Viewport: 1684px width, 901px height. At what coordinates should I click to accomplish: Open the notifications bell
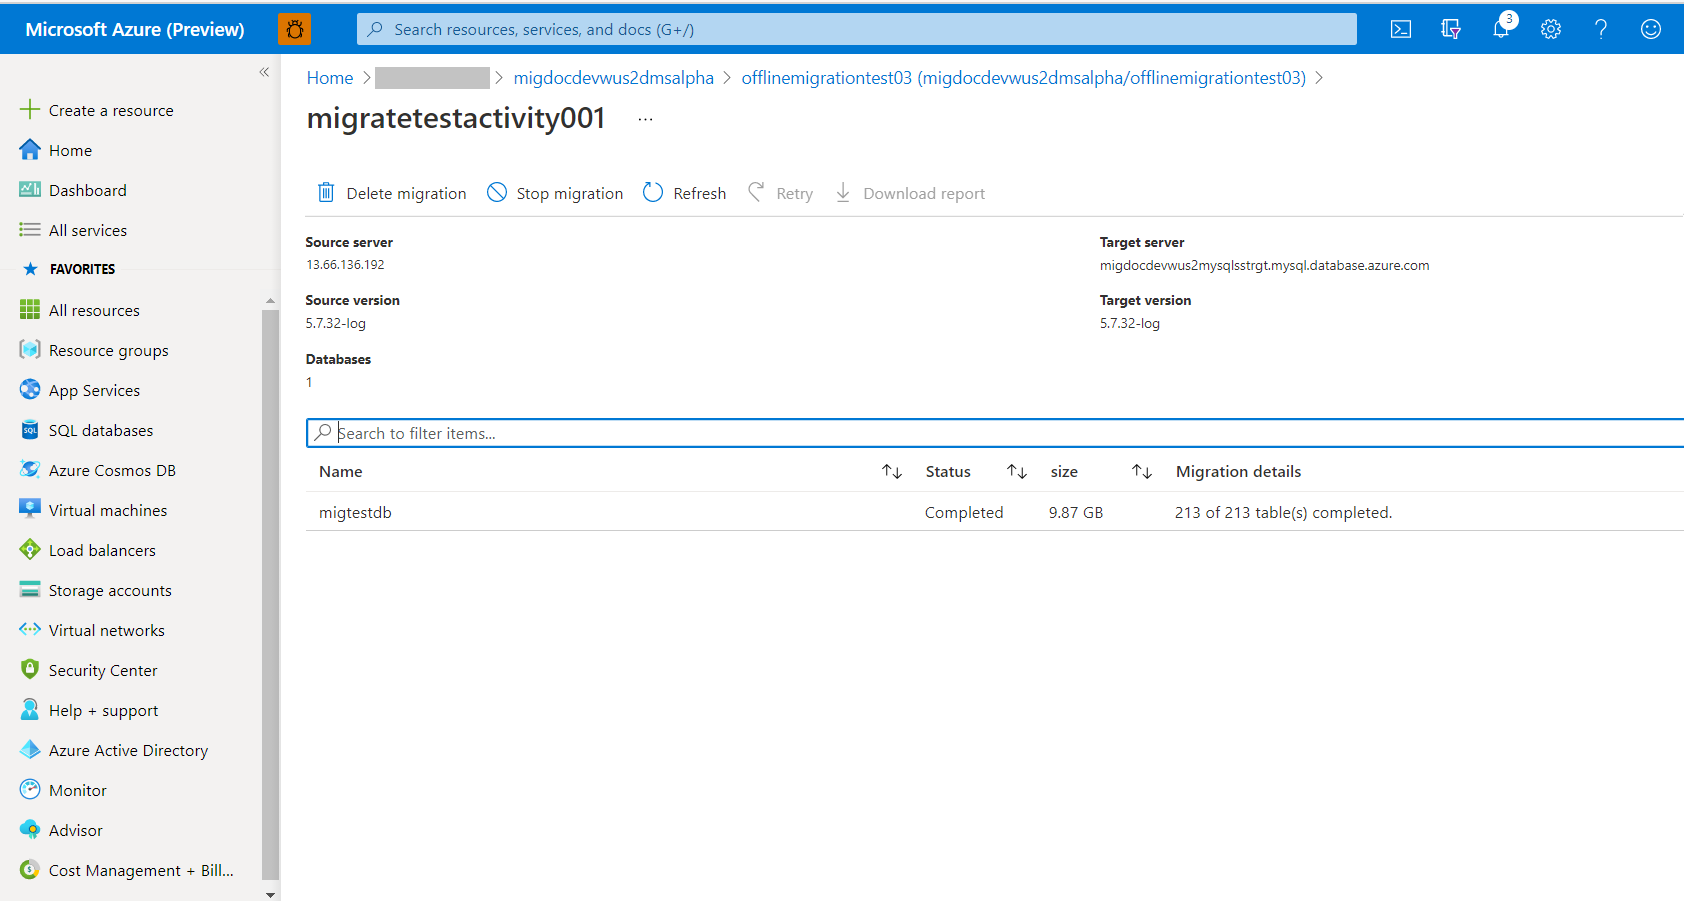[1501, 29]
